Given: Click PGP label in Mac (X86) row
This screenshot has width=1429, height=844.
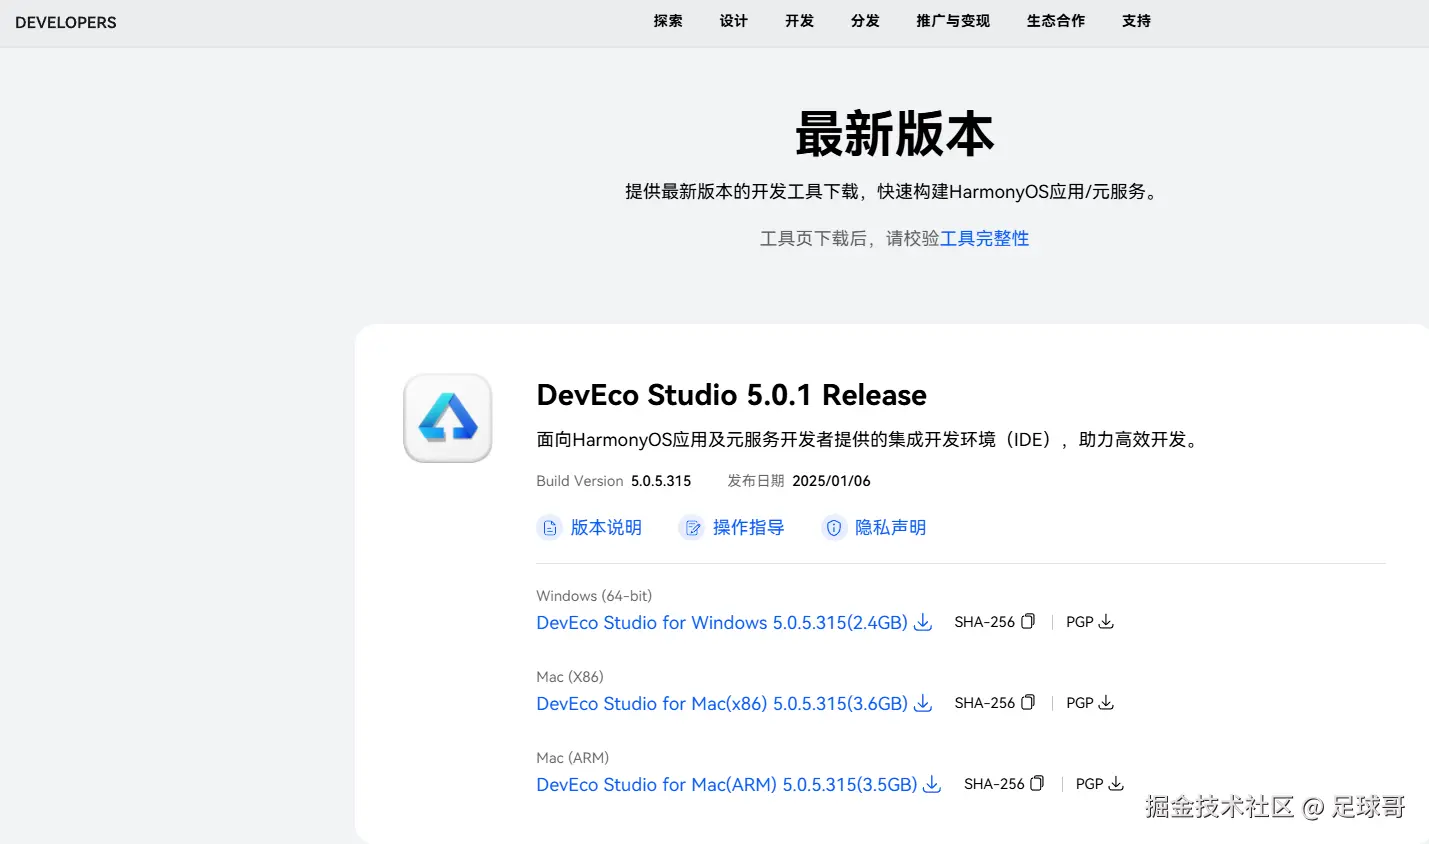Looking at the screenshot, I should (x=1080, y=703).
